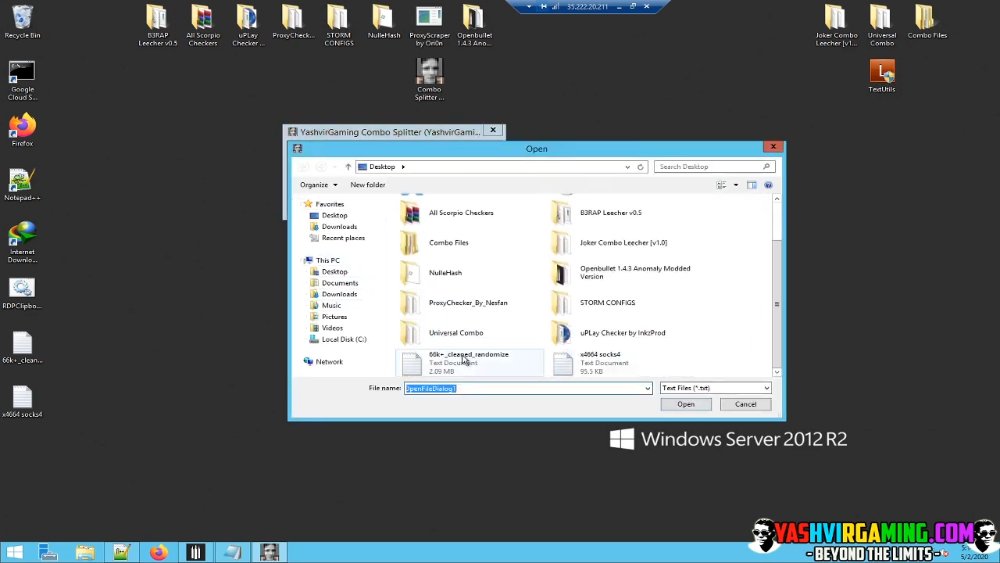Click New folder in dialog toolbar

[368, 185]
